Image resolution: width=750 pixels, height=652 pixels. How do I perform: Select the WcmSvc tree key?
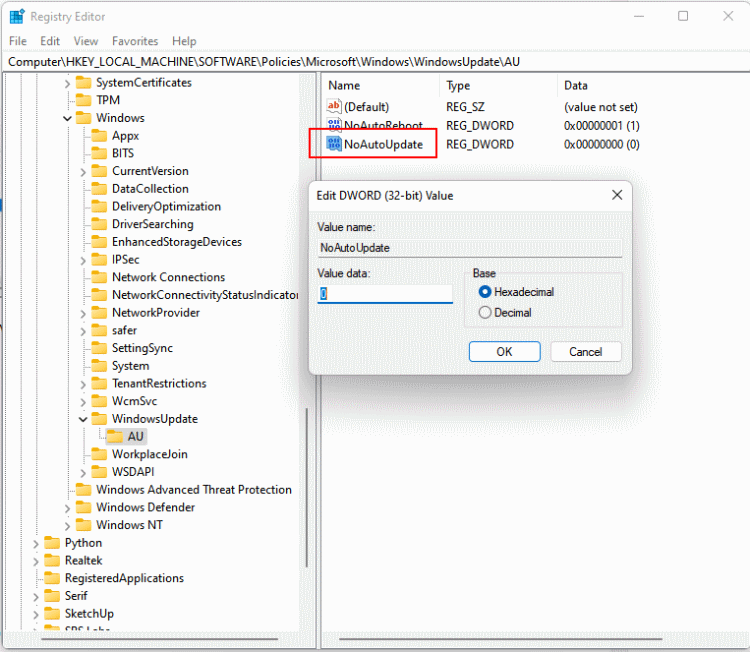point(134,401)
